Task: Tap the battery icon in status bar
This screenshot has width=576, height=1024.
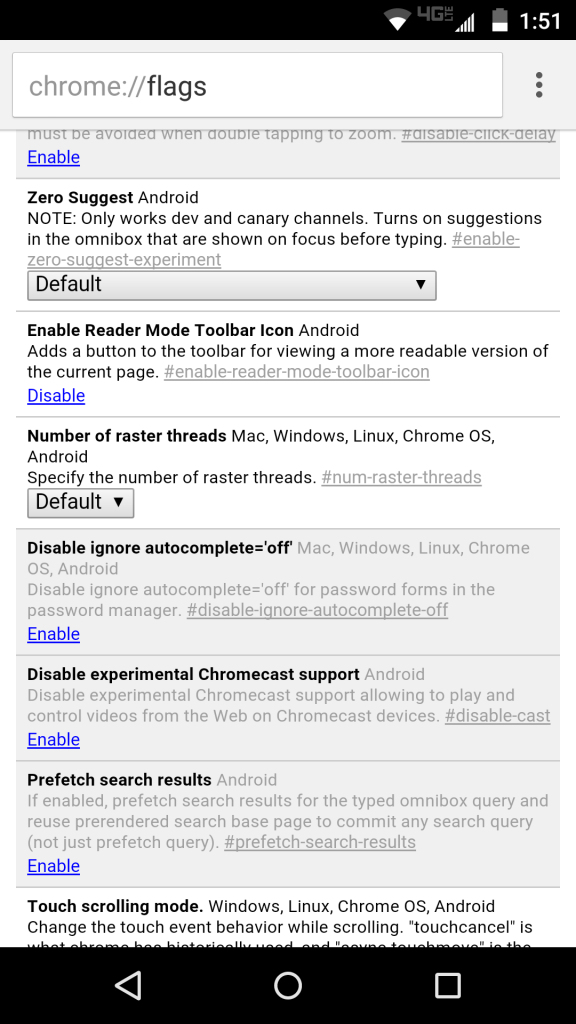Action: point(500,20)
